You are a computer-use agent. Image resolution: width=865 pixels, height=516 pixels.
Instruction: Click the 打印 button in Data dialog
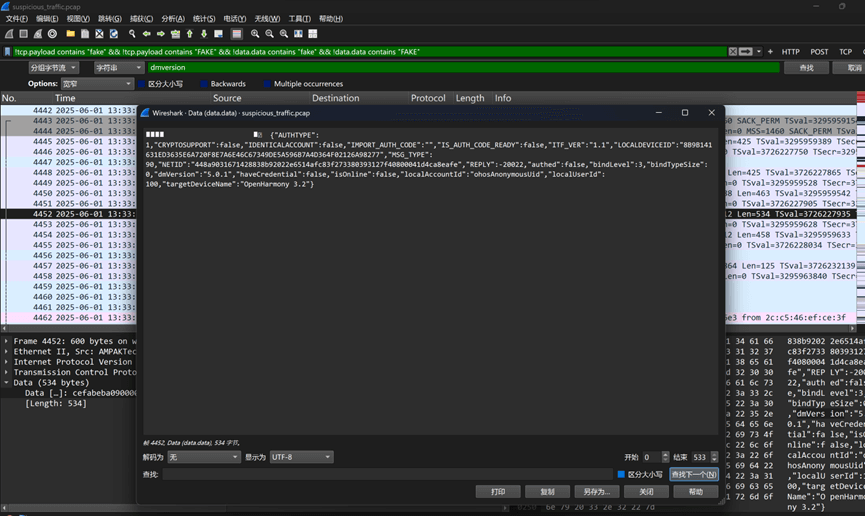(x=498, y=492)
